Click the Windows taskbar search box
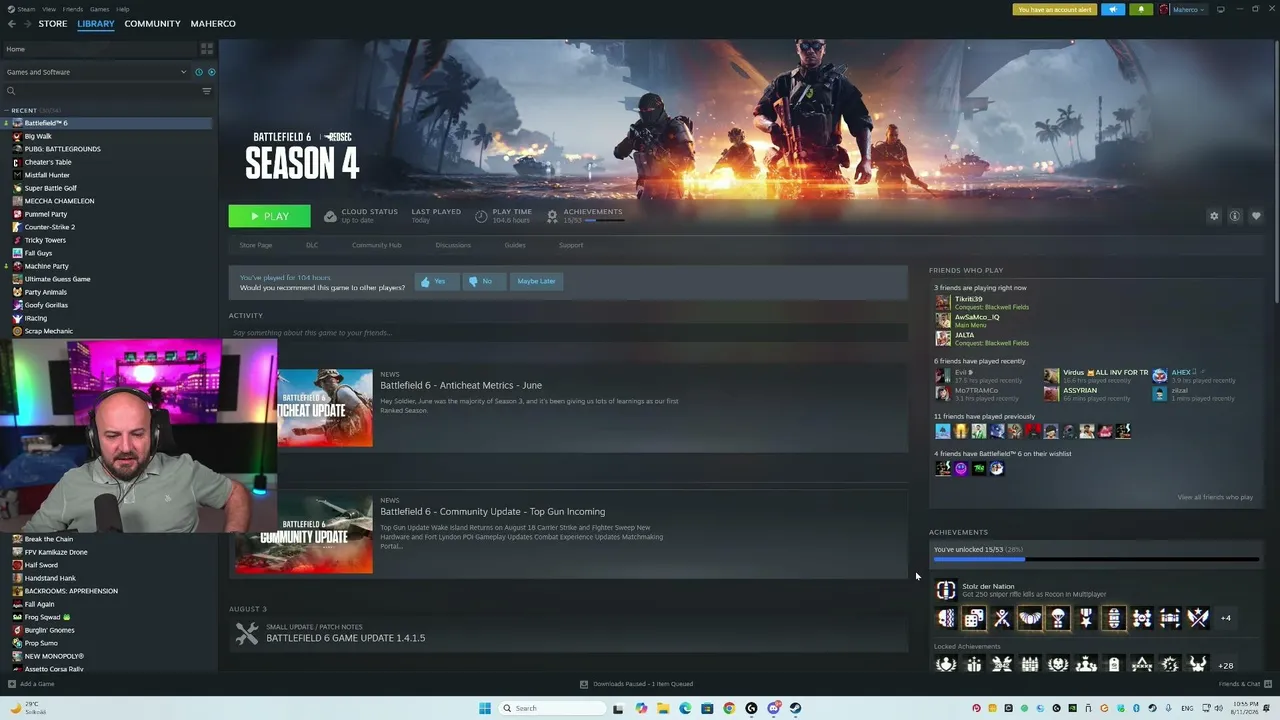 pyautogui.click(x=552, y=708)
